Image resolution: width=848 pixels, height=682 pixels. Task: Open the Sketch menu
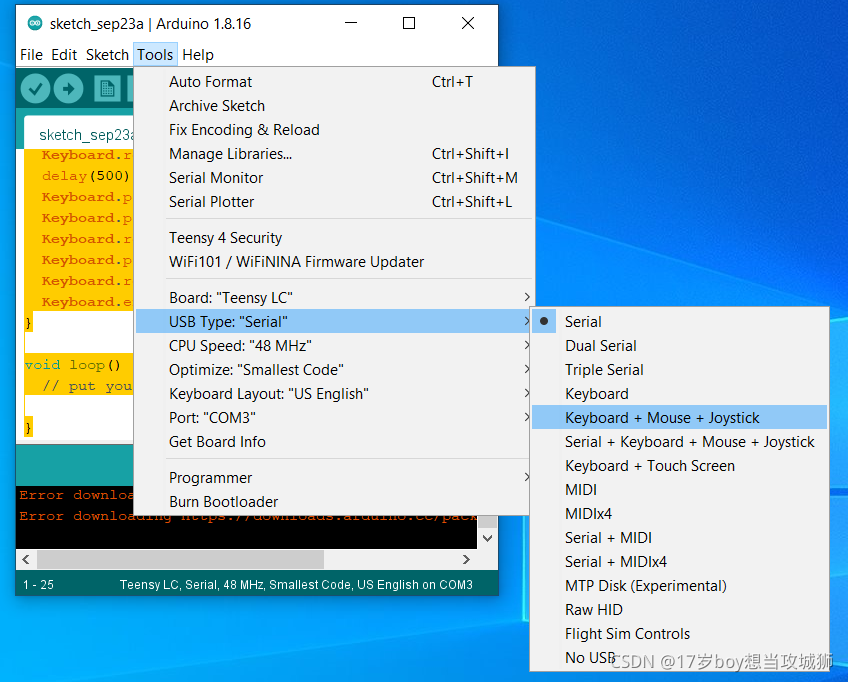coord(107,55)
